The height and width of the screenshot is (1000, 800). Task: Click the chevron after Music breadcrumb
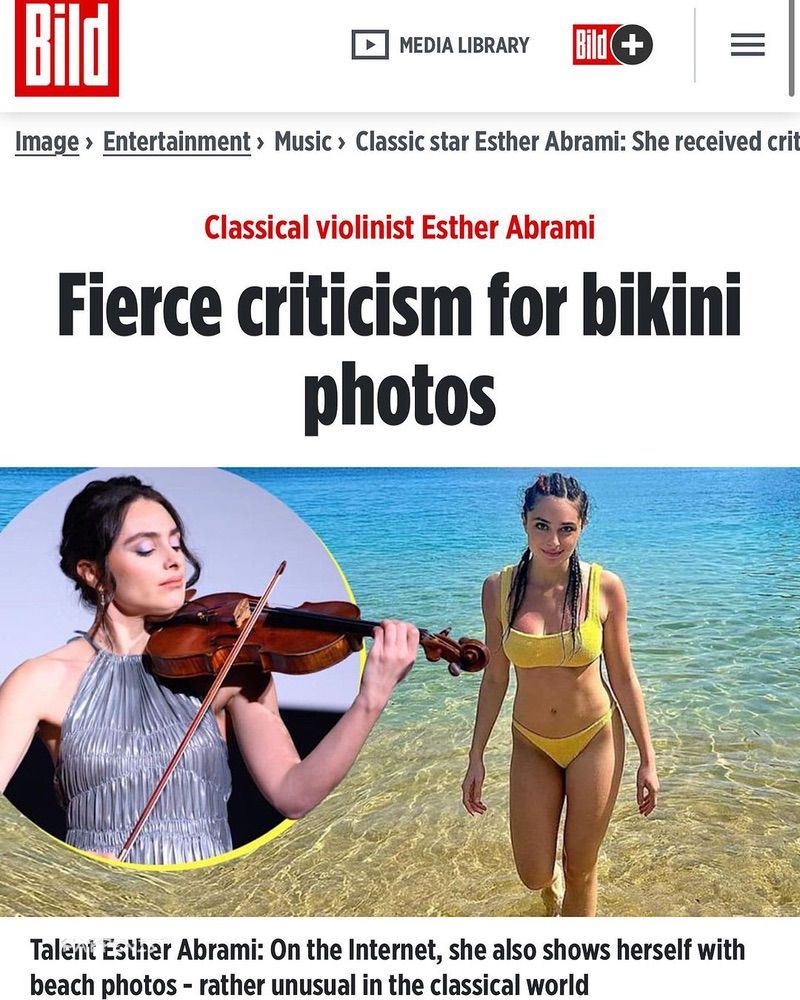(342, 143)
